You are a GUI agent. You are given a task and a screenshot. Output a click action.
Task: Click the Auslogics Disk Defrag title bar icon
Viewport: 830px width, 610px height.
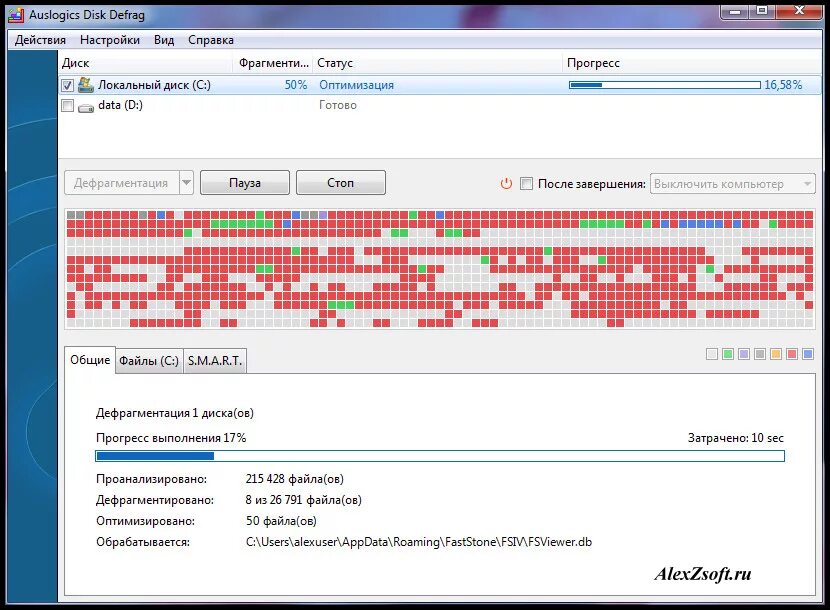tap(16, 15)
